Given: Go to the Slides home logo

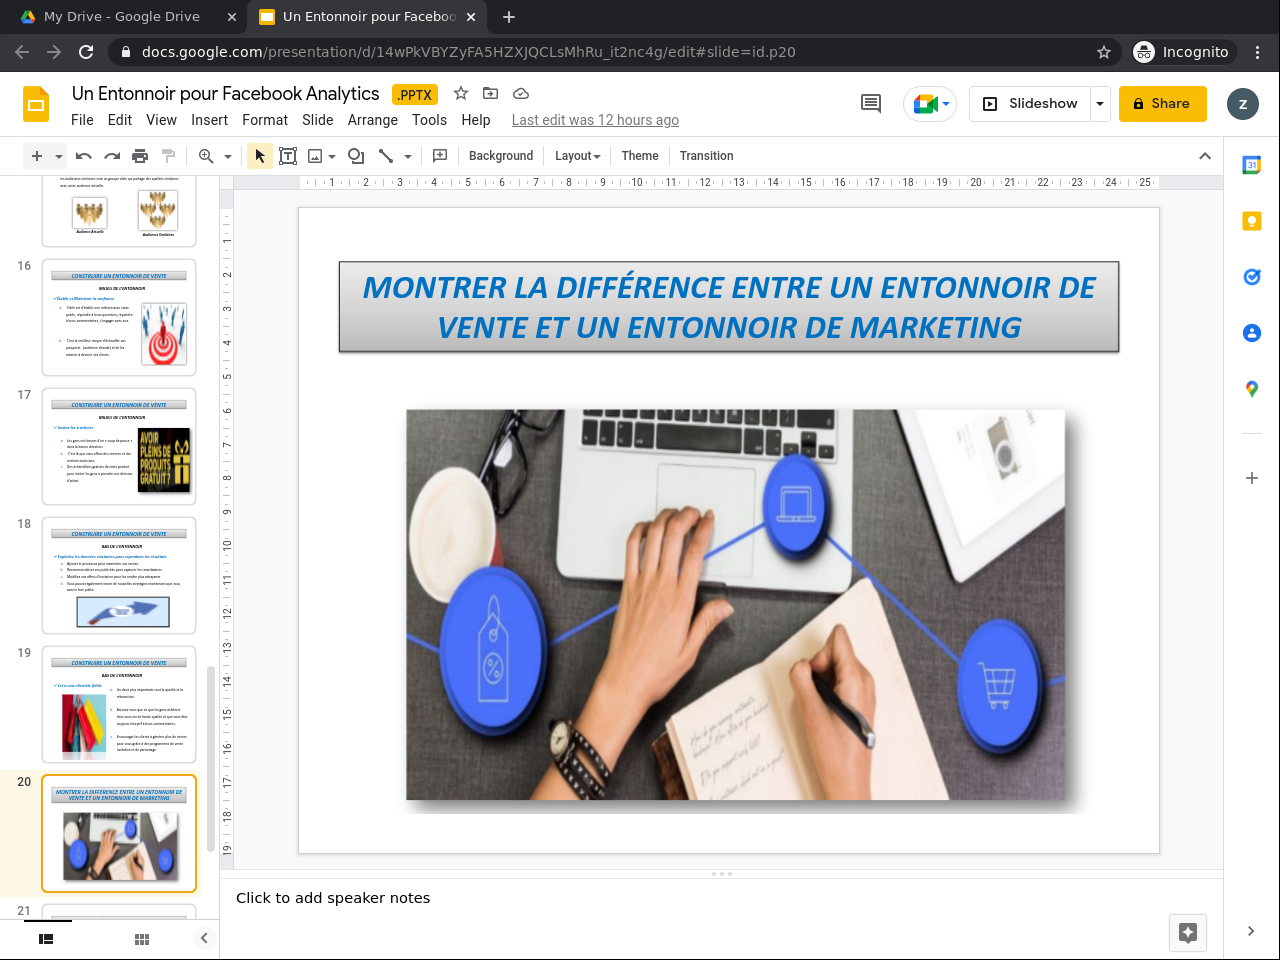Looking at the screenshot, I should (x=36, y=104).
